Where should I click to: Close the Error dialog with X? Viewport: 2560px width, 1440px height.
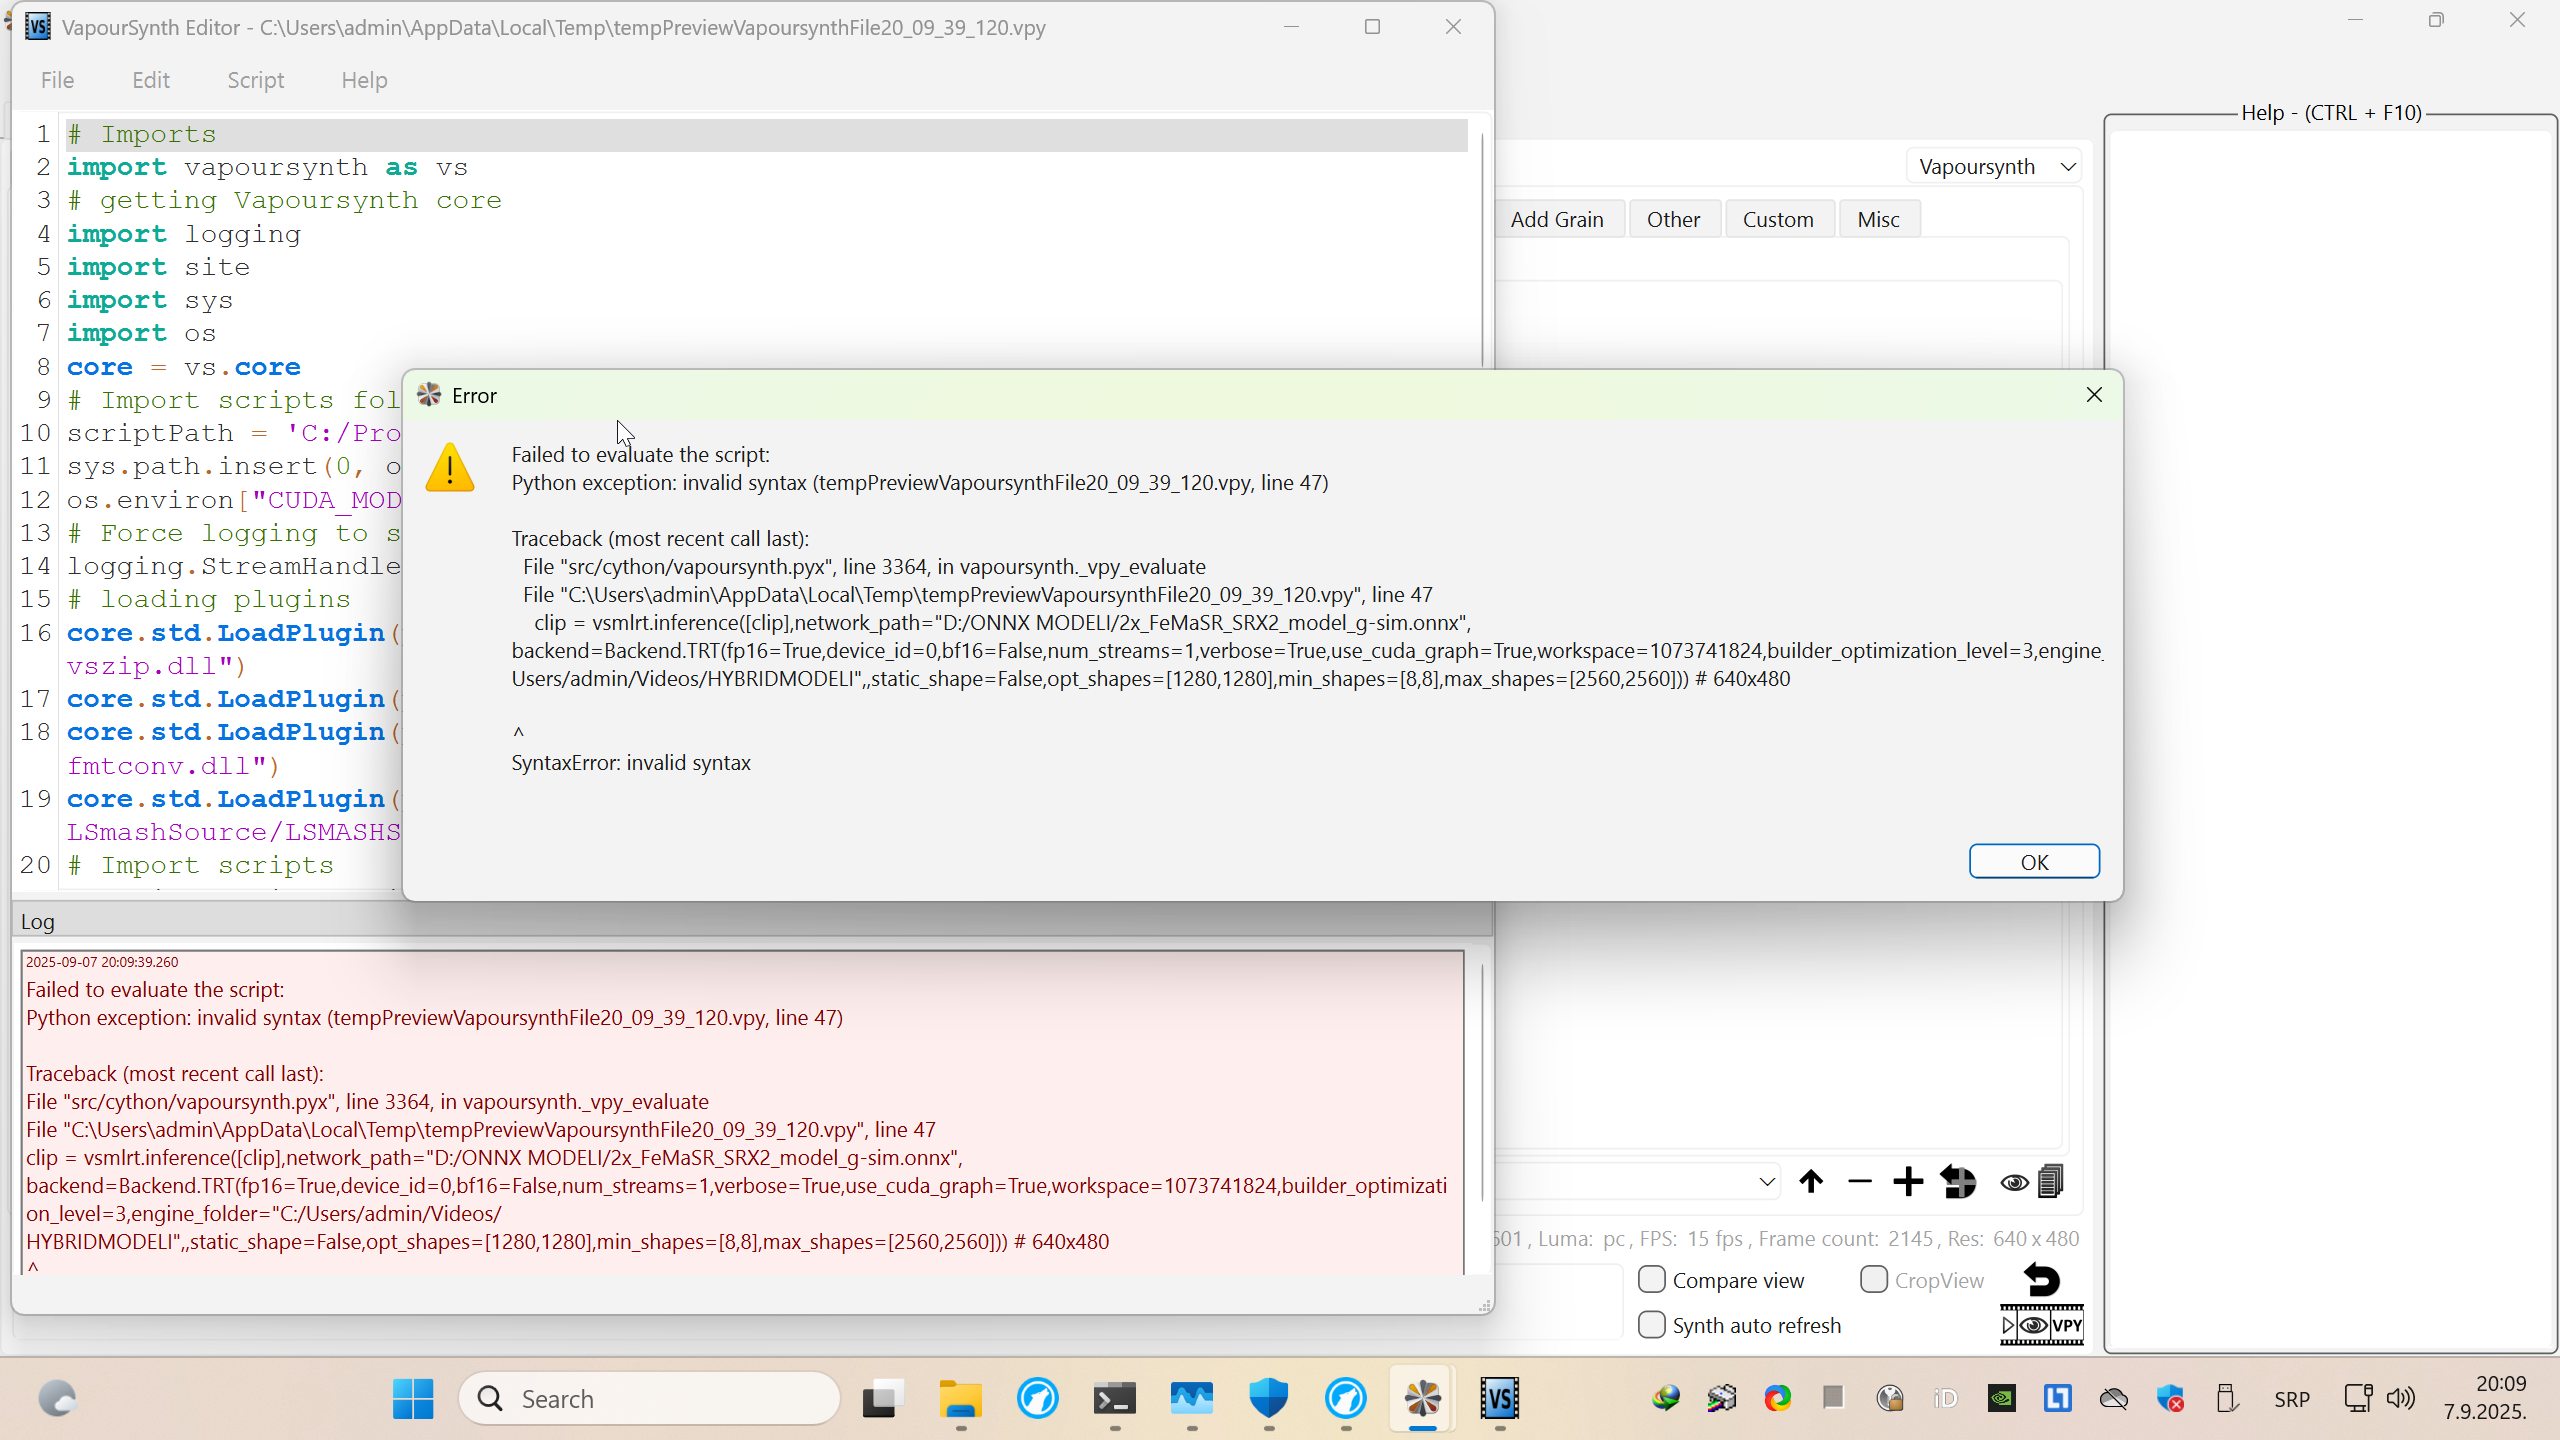tap(2094, 395)
